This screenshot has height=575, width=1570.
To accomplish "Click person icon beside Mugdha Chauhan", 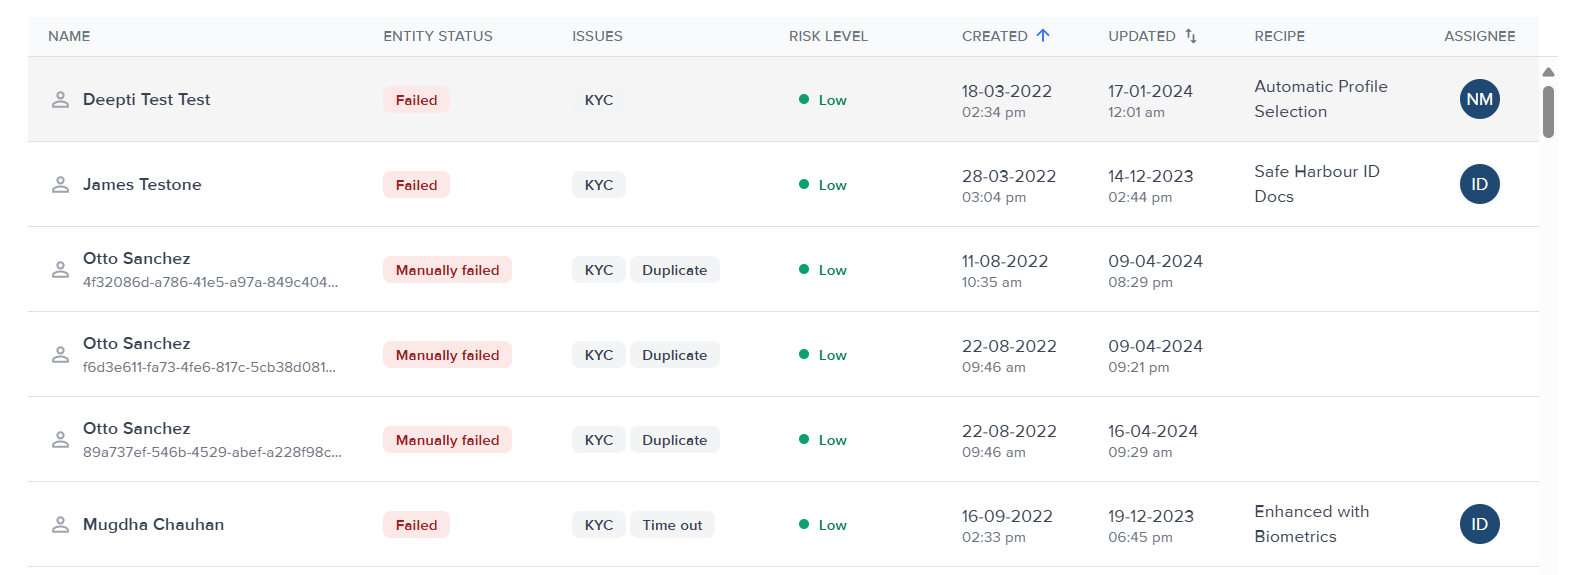I will [60, 525].
